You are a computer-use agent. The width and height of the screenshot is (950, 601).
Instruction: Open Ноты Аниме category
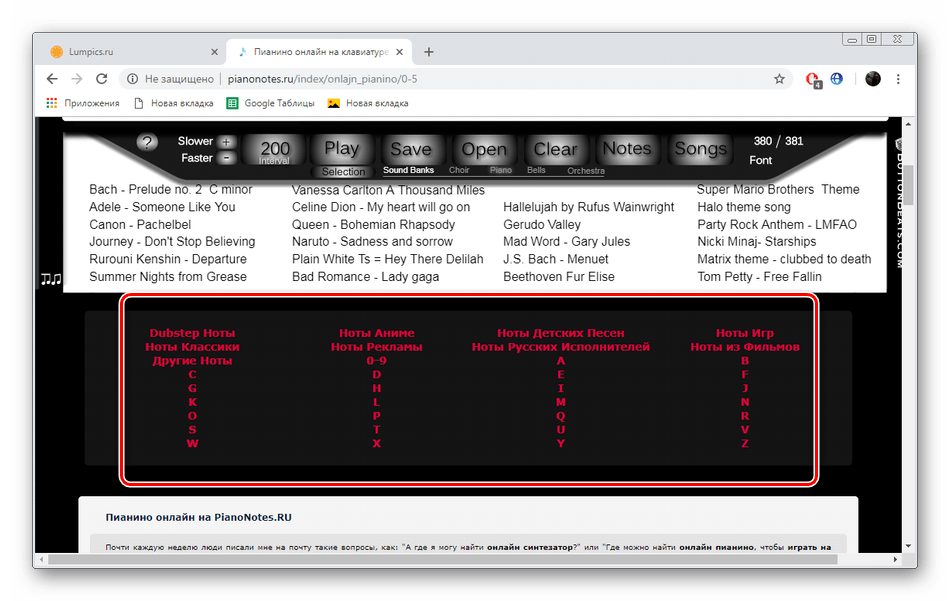click(x=376, y=333)
